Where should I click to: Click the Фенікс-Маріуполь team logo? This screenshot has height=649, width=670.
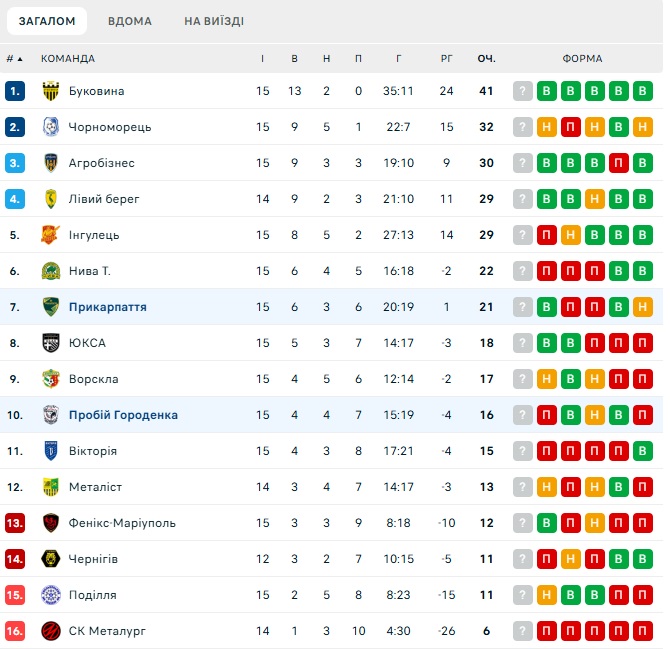(51, 523)
